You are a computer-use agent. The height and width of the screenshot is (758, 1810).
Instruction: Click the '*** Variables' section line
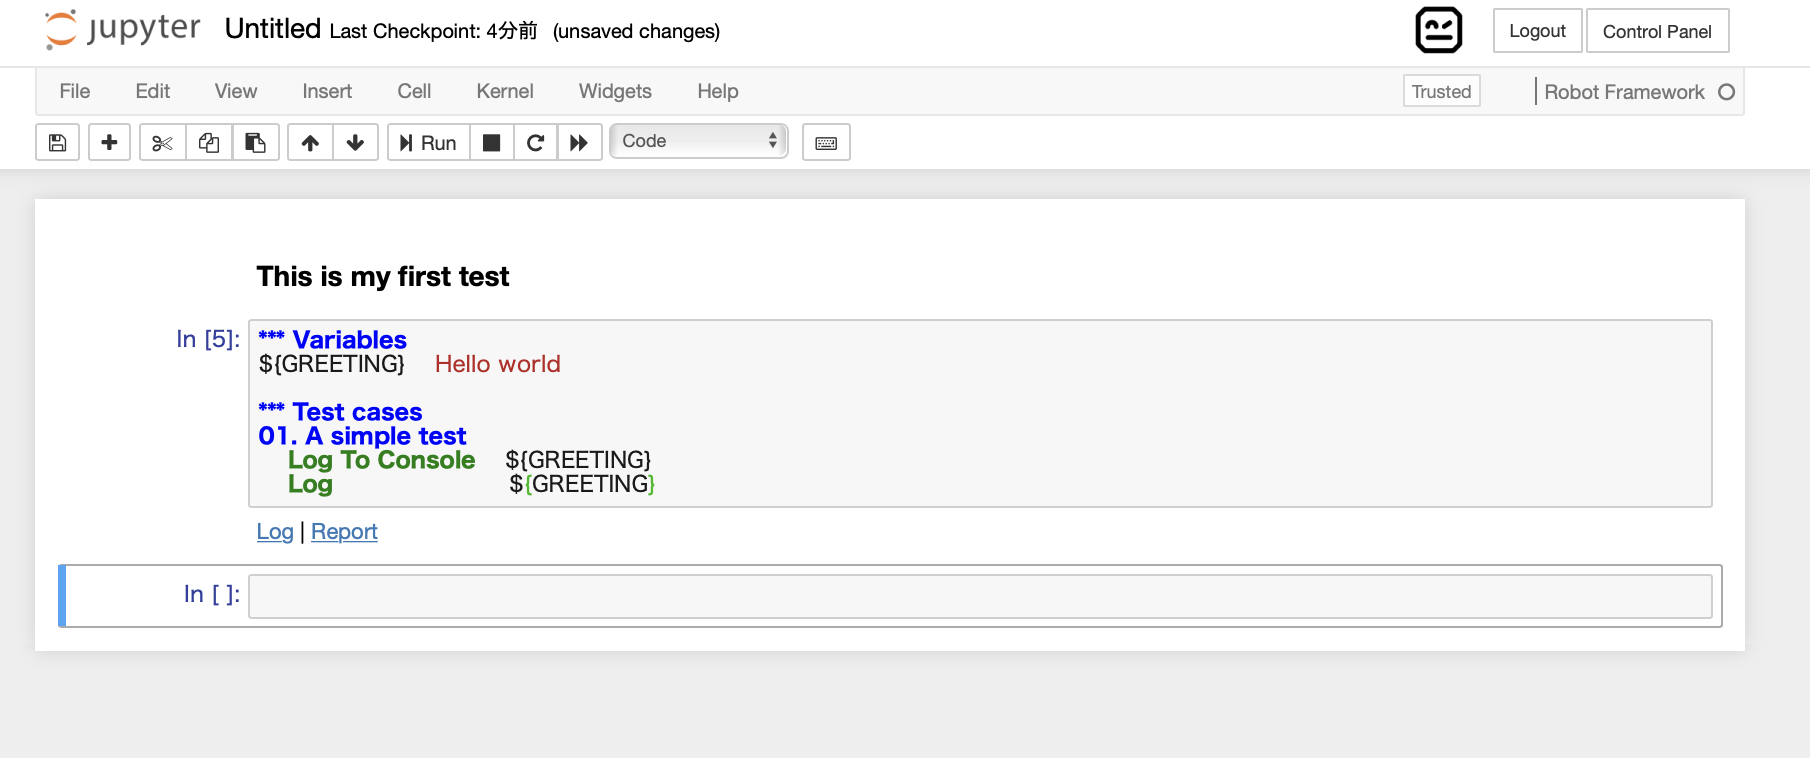(x=332, y=340)
